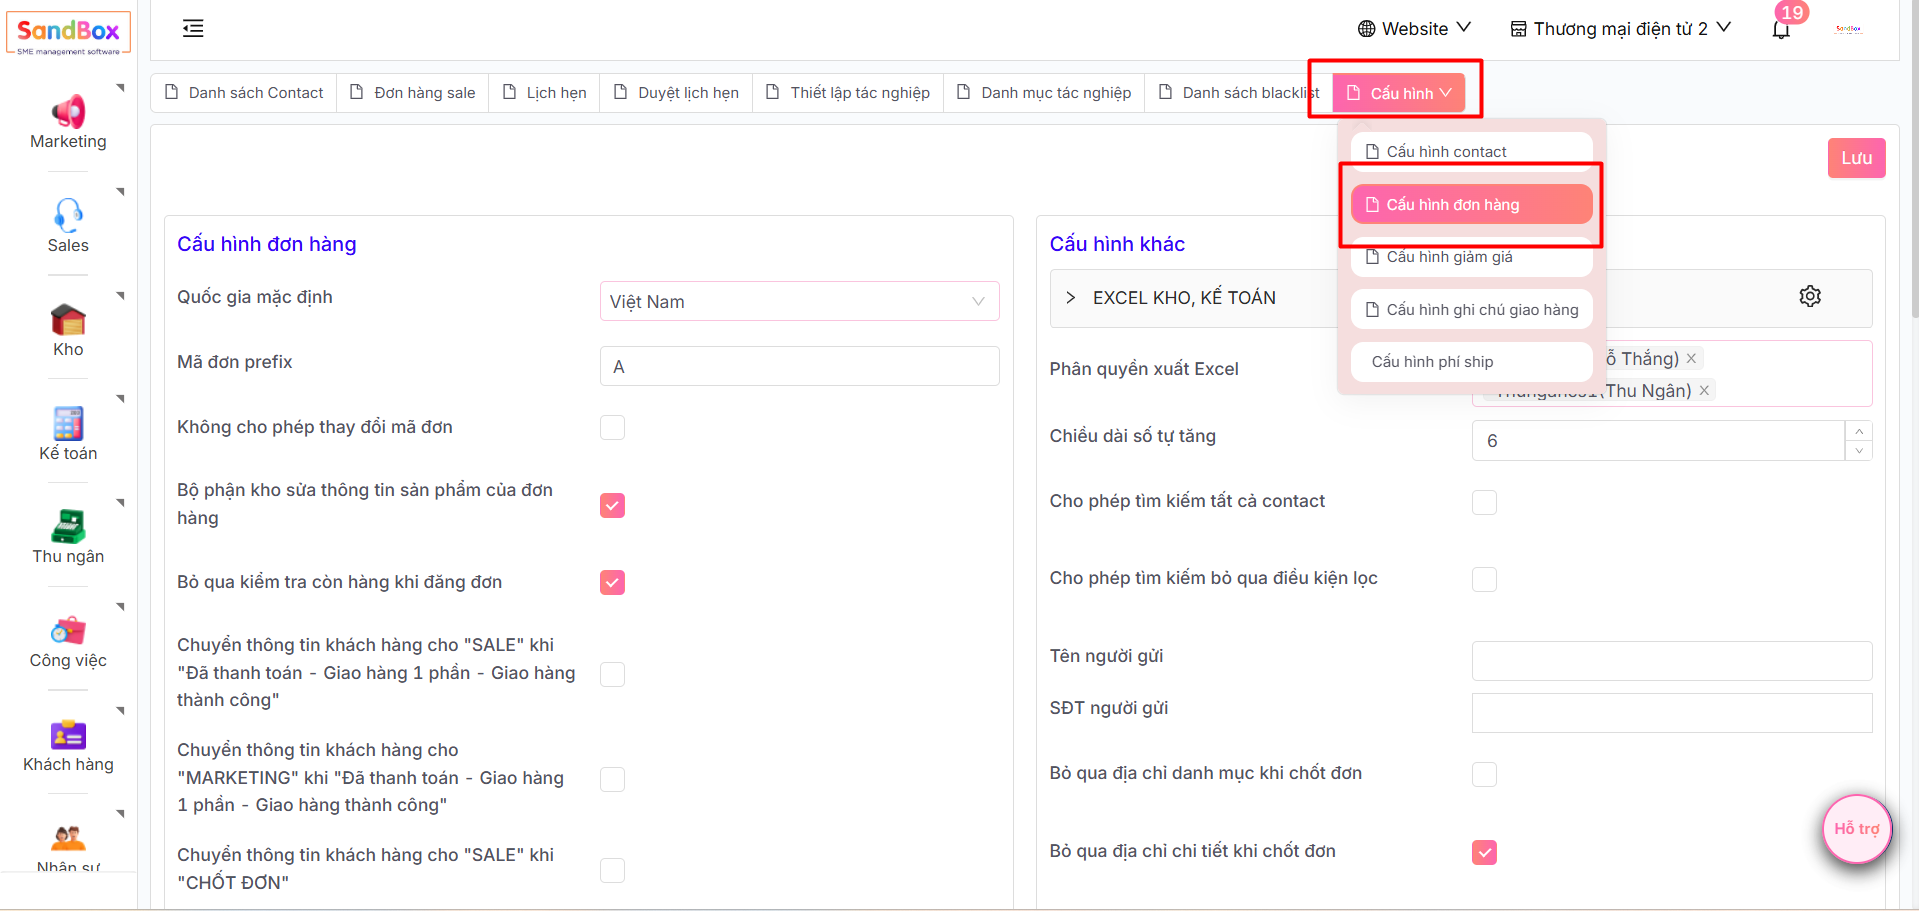Open the Kế toán calculator icon
This screenshot has width=1919, height=911.
68,424
